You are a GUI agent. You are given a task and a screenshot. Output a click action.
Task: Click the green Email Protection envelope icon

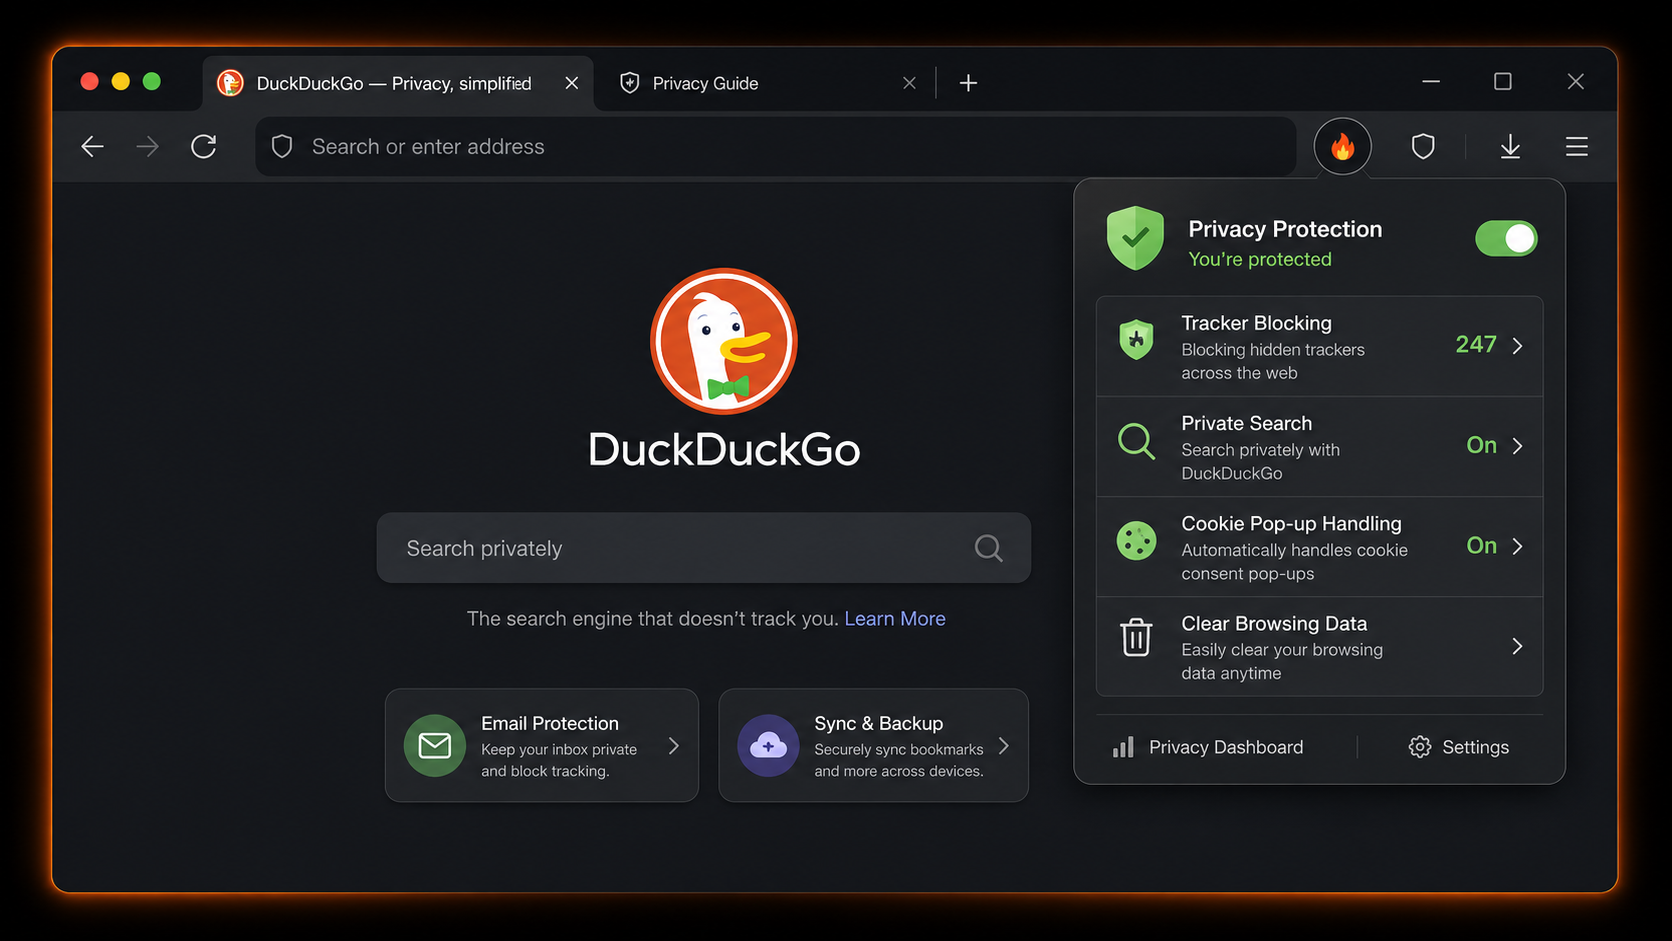435,745
